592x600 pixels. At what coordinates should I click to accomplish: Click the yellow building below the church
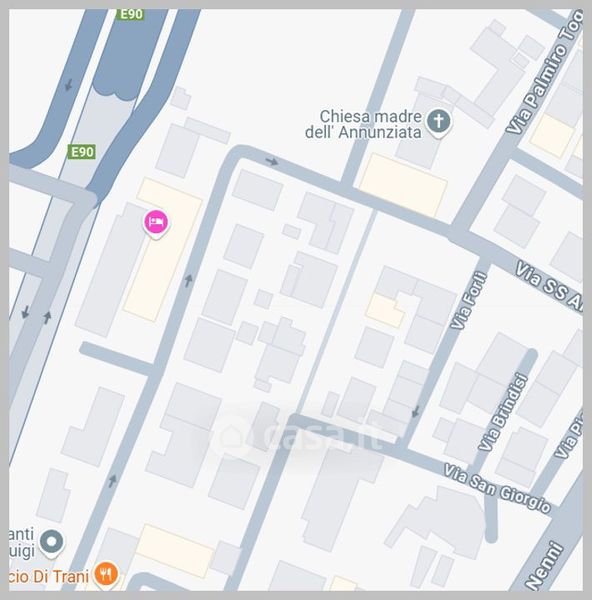403,185
